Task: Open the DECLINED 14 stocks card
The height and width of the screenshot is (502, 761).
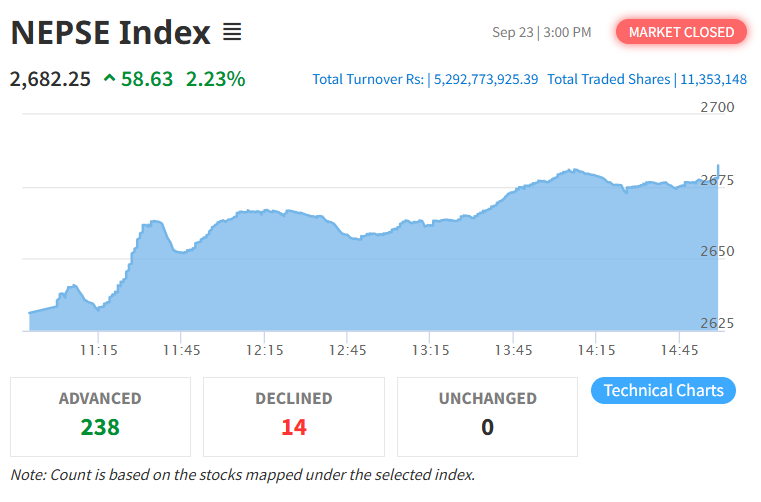Action: click(293, 416)
